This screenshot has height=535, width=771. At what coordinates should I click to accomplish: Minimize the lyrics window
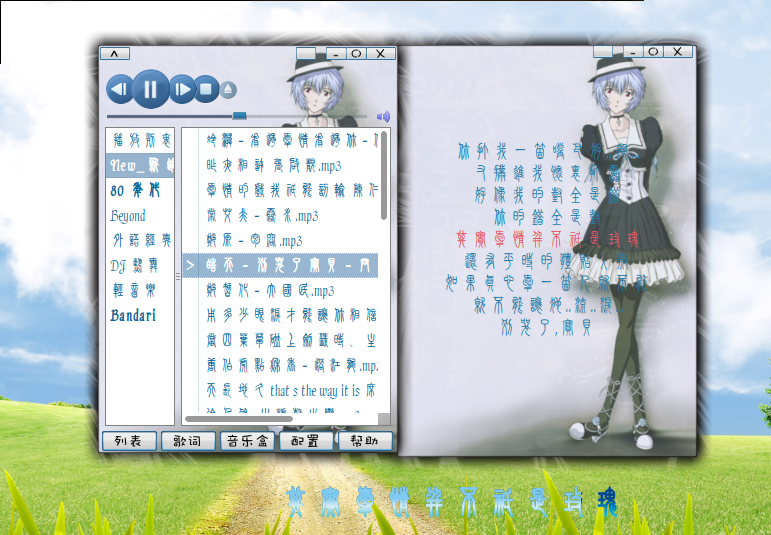click(633, 51)
